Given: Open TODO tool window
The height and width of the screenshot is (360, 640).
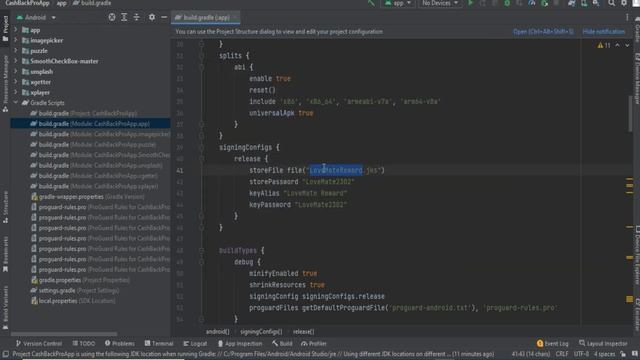Looking at the screenshot, I should (x=84, y=343).
